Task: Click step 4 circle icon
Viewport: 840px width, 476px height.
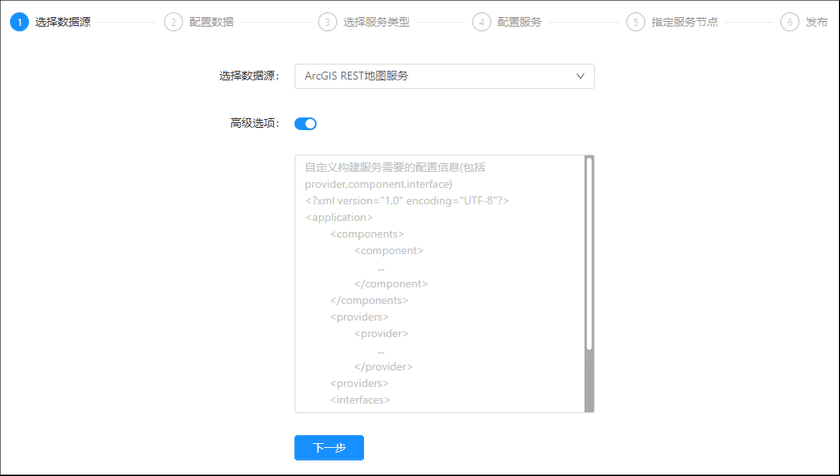Action: pyautogui.click(x=482, y=22)
